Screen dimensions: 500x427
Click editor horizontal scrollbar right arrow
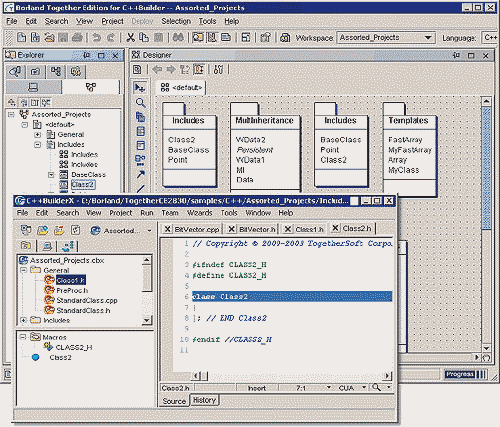coord(387,376)
